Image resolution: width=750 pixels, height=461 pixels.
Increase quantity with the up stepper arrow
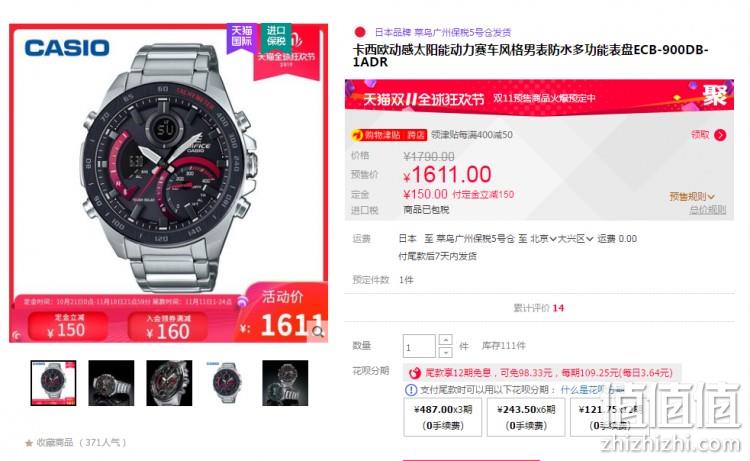tap(445, 340)
